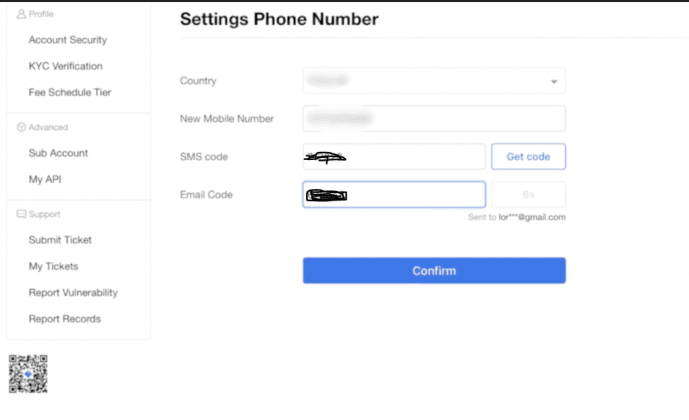The width and height of the screenshot is (689, 420).
Task: Open My API settings
Action: pos(45,179)
